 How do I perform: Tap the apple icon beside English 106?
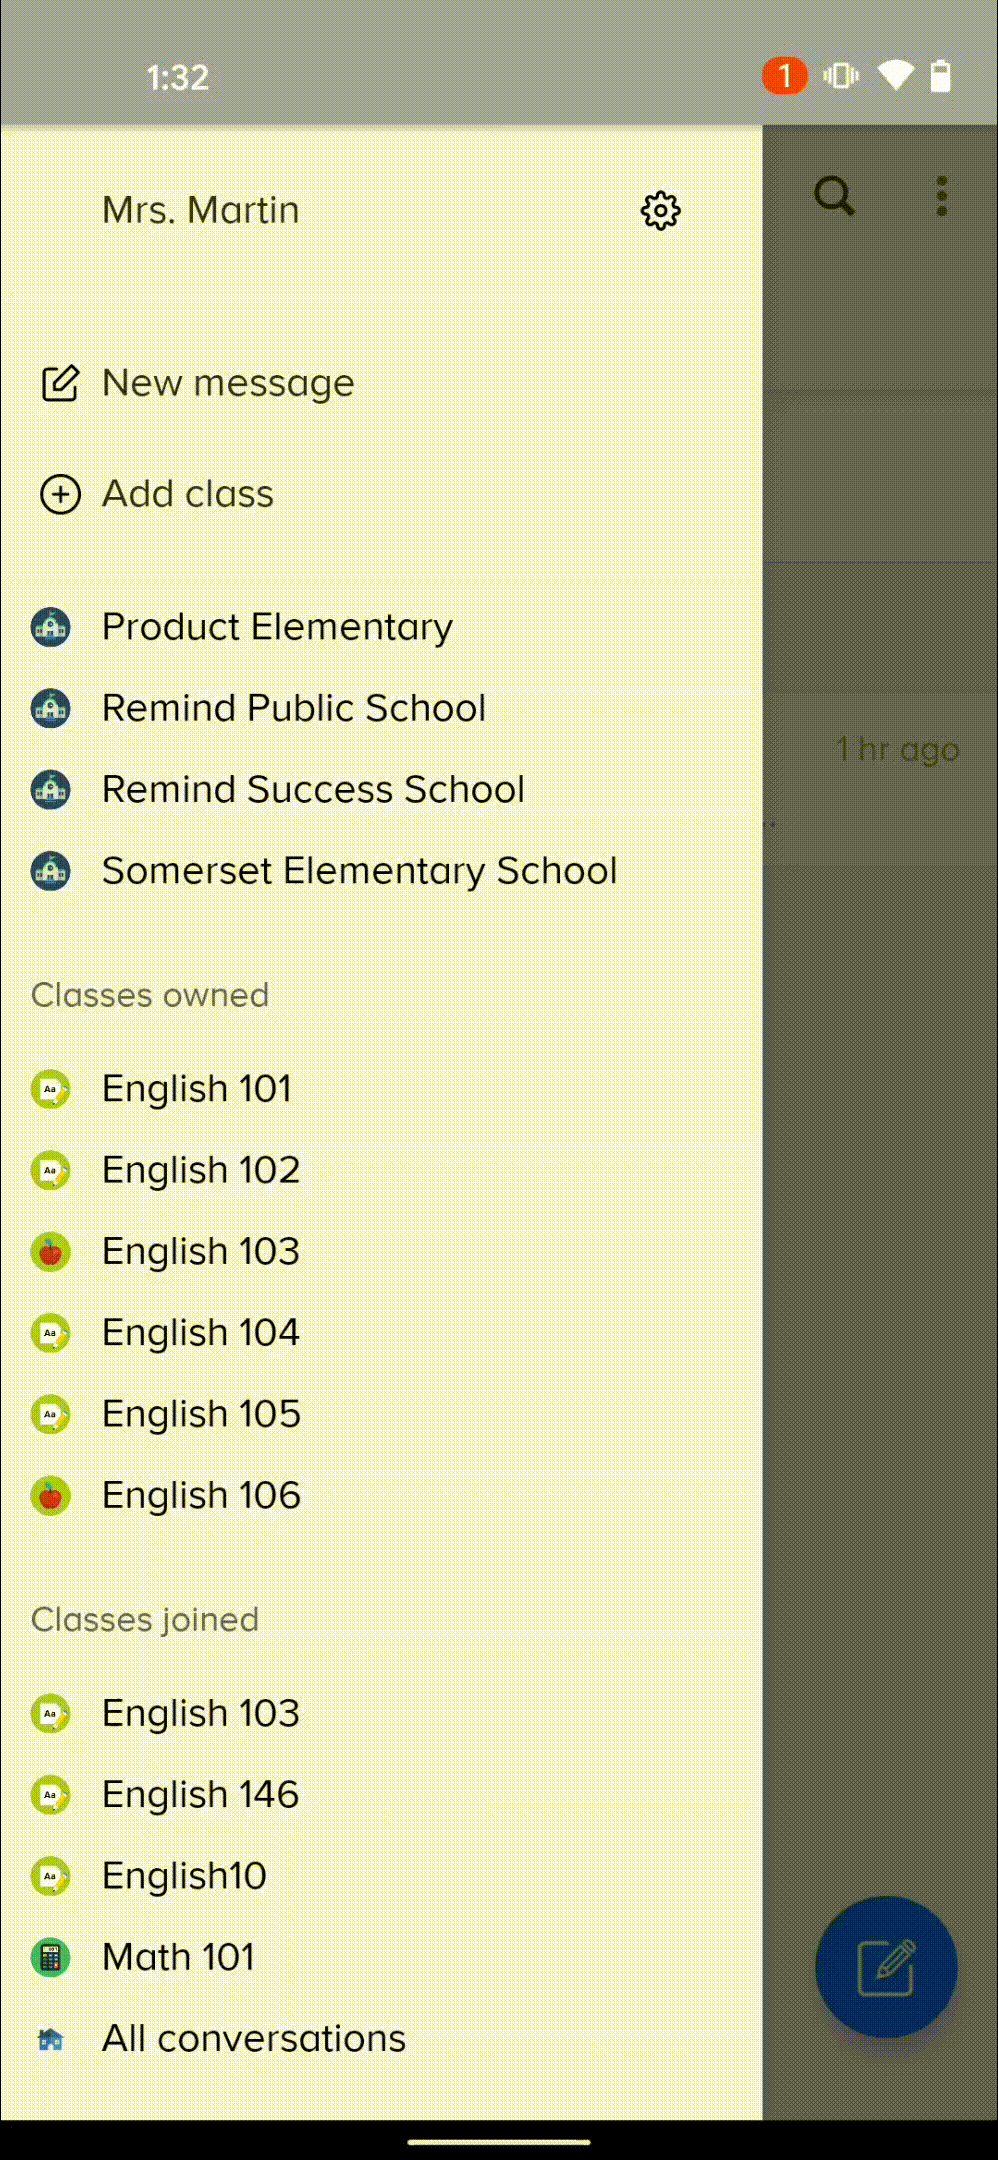coord(51,1496)
